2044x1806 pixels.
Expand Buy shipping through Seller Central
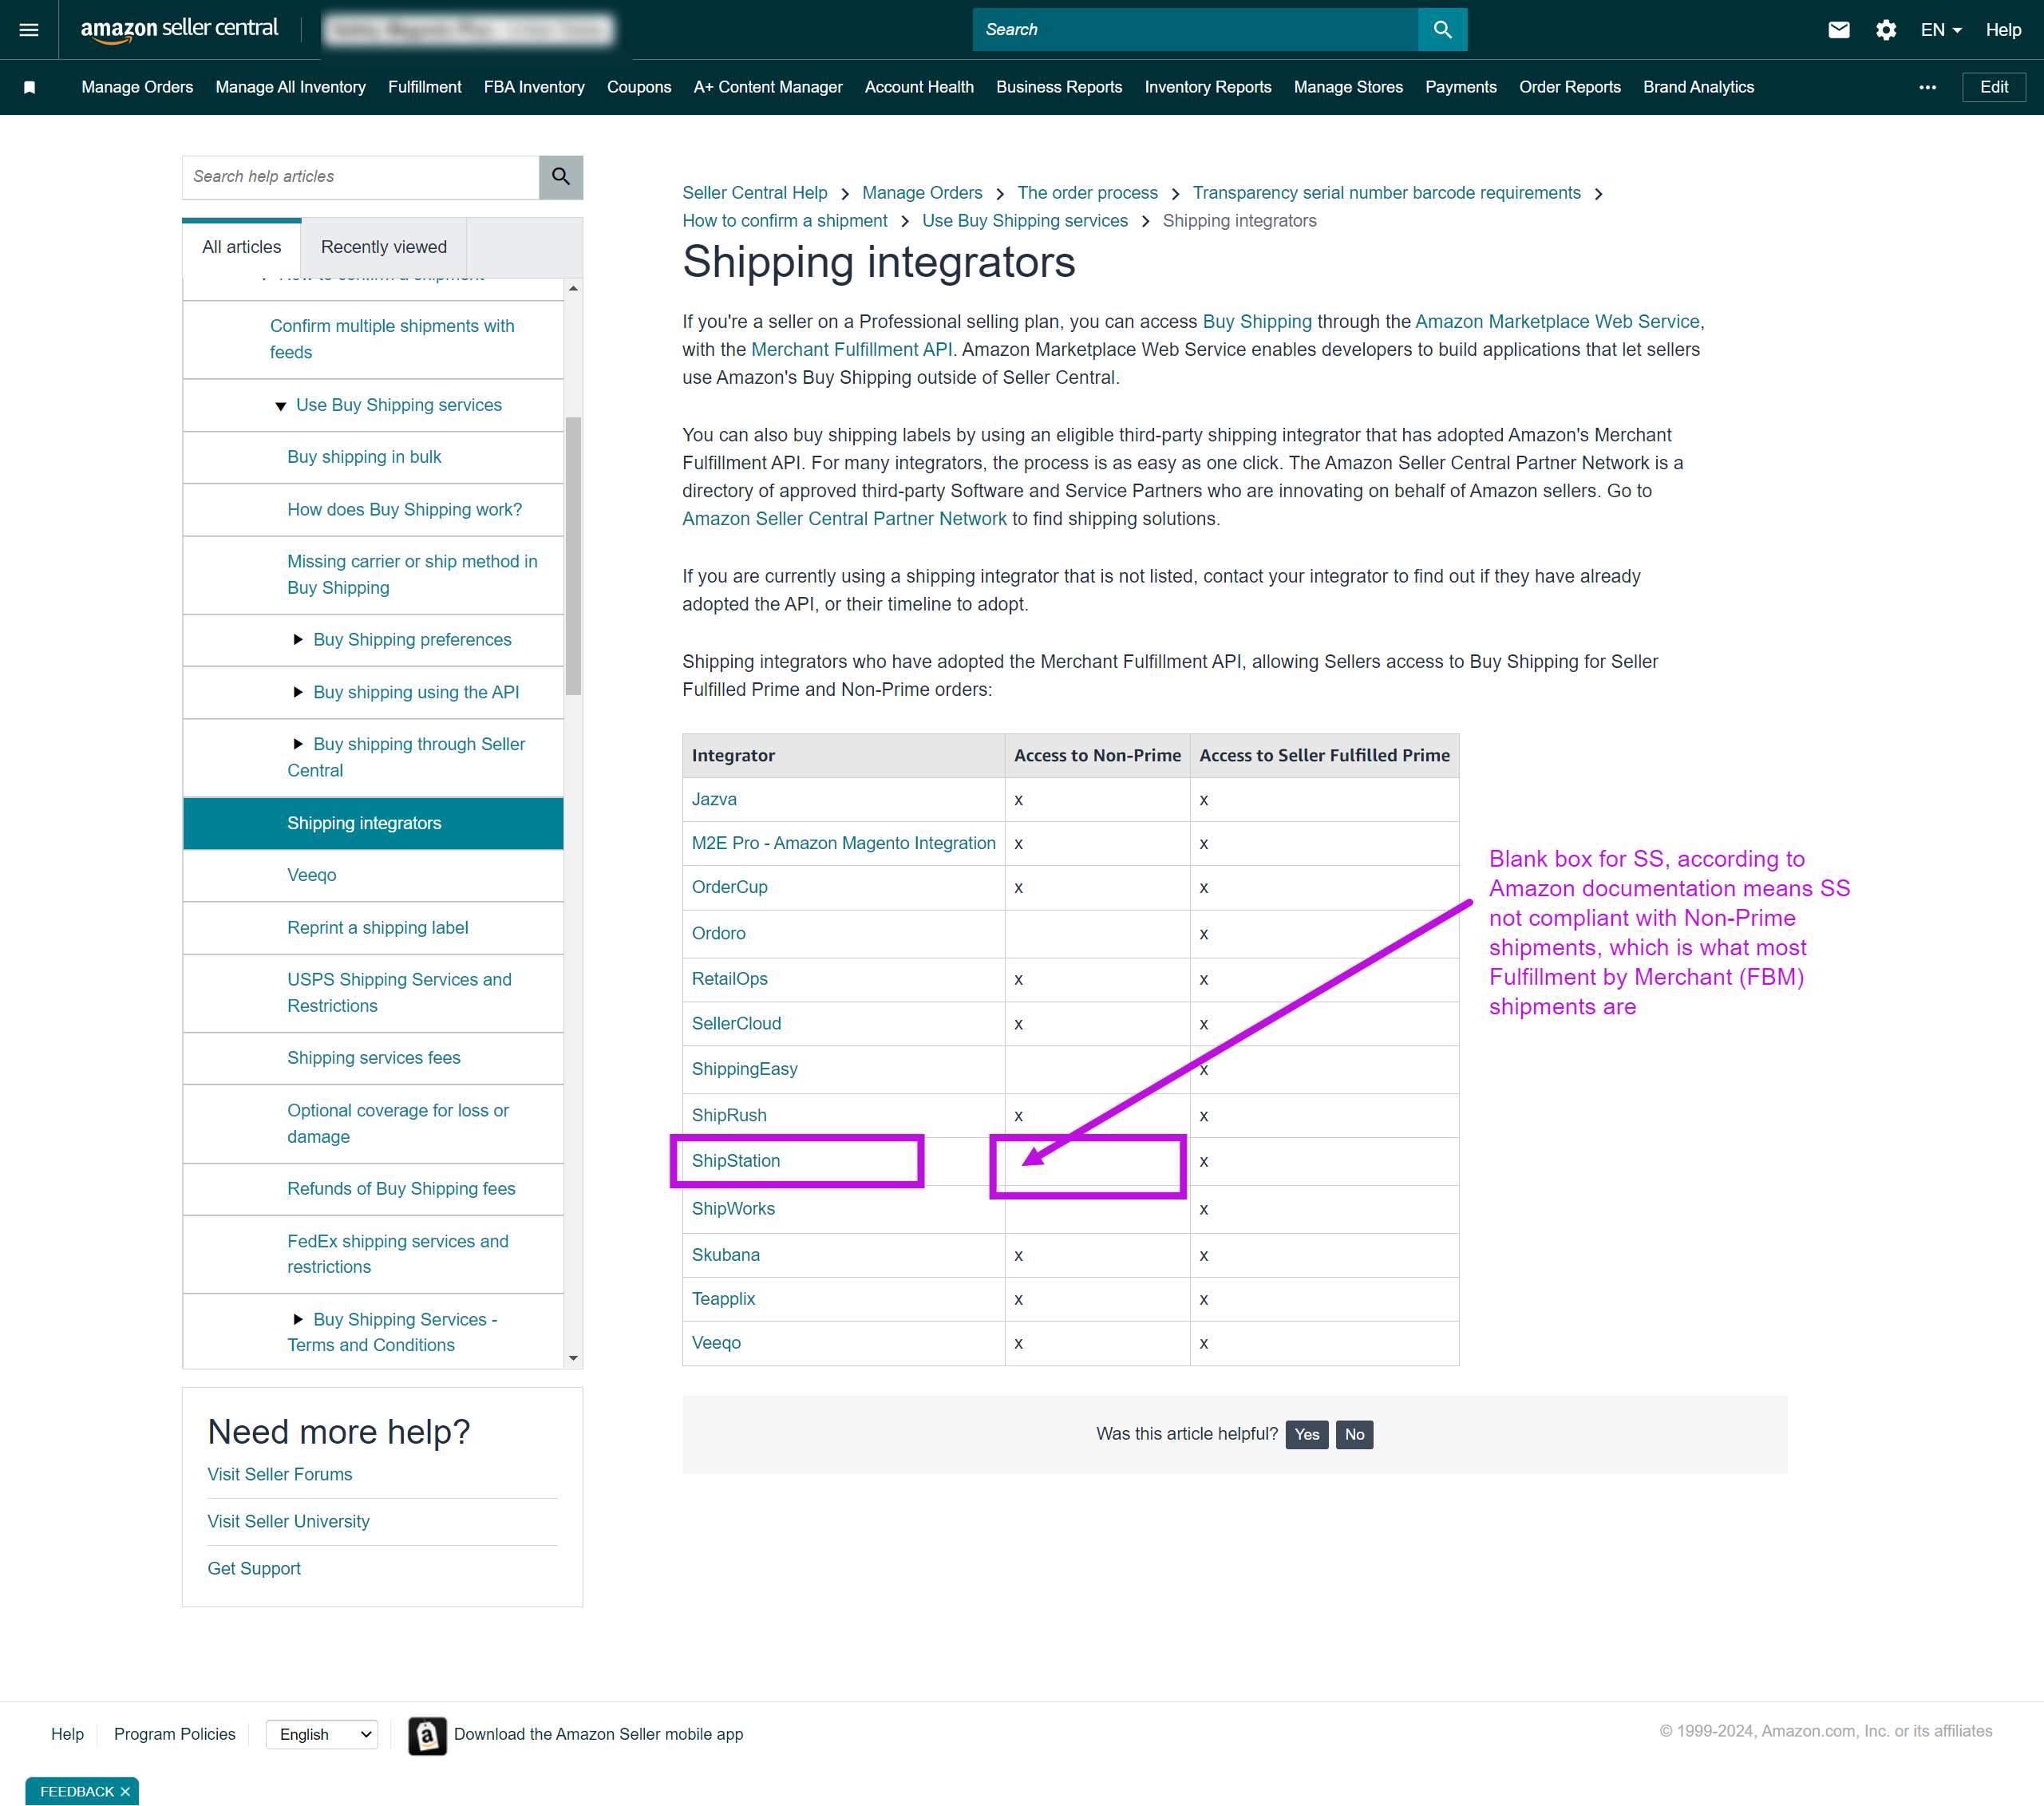click(x=297, y=744)
